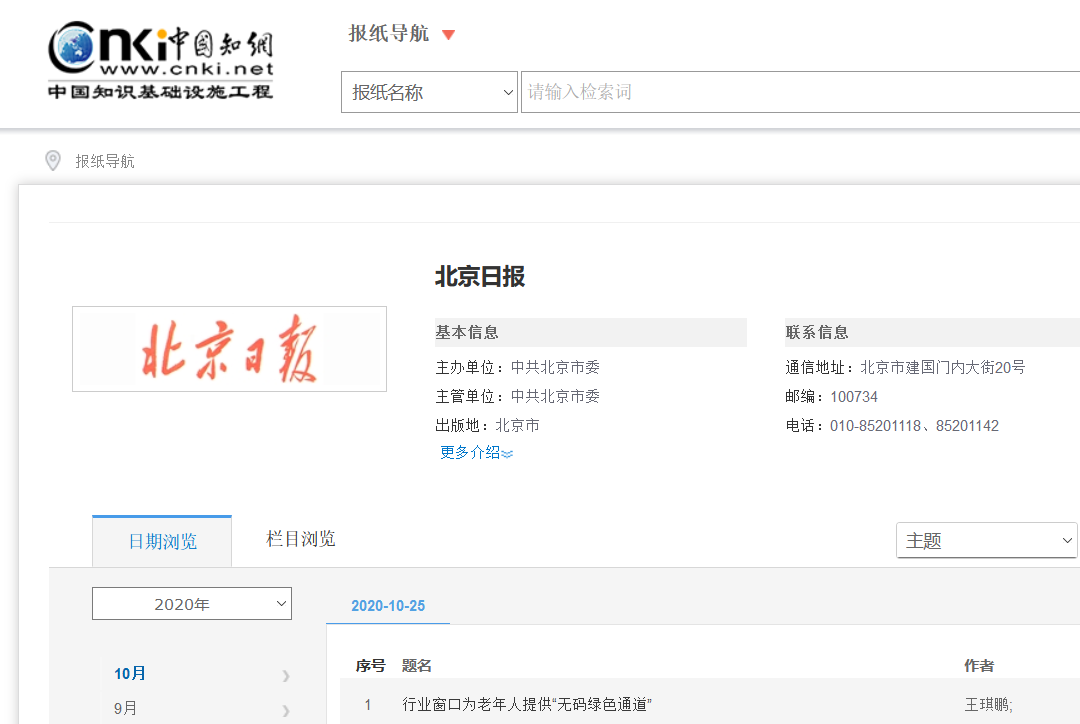Screen dimensions: 1080x724
Task: Expand 更多介绍 for more details
Action: [476, 453]
